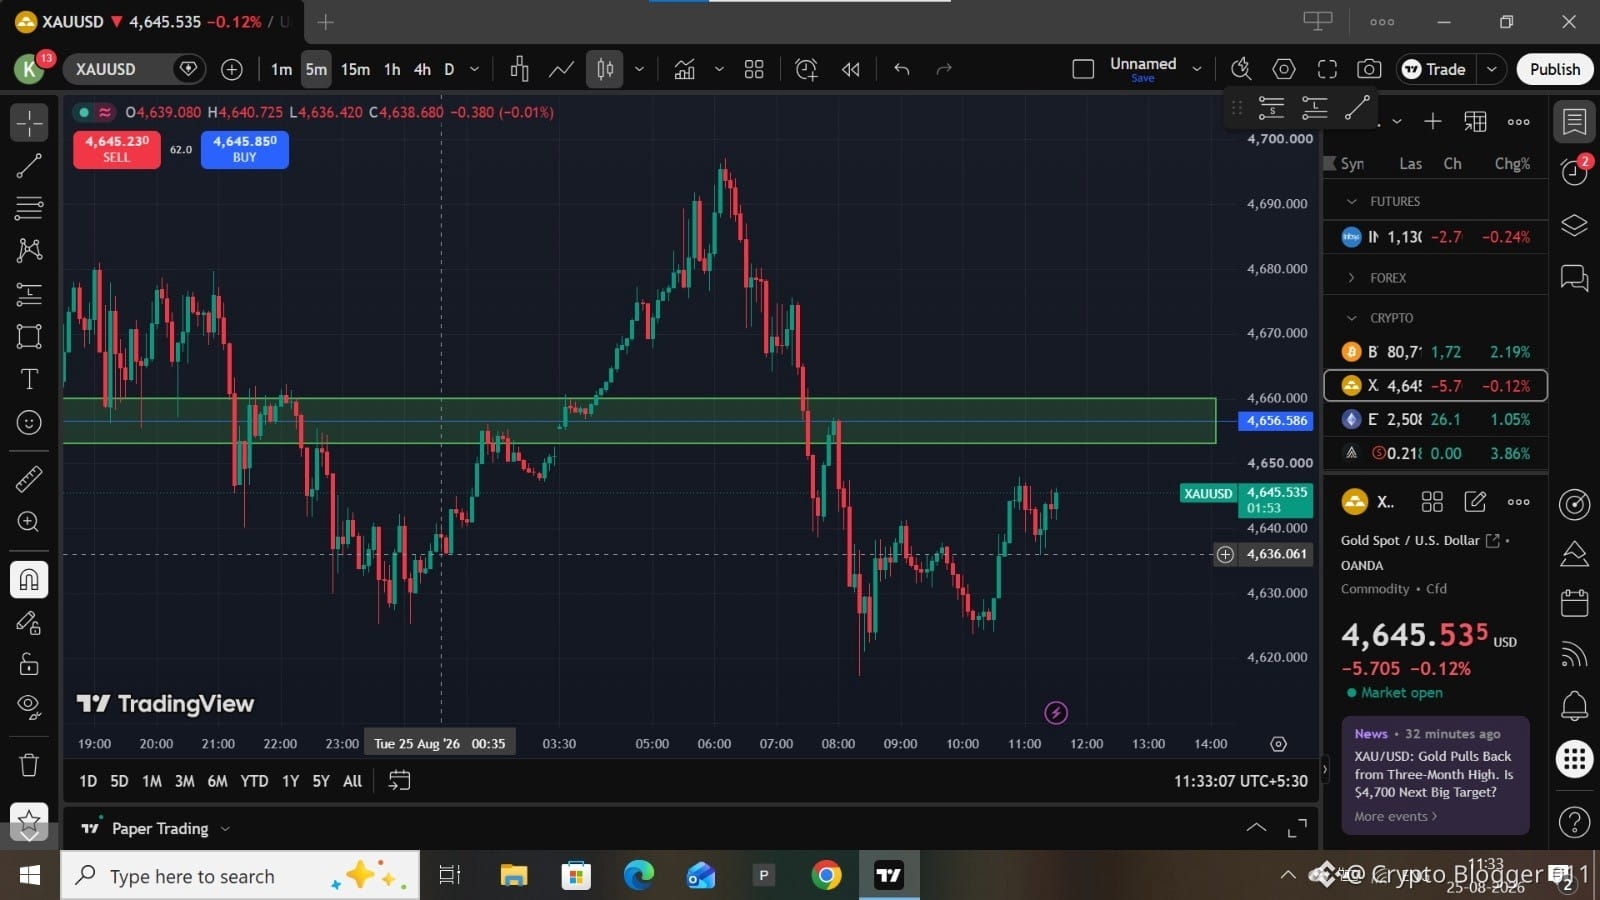Open the patterns drawing tool
Image resolution: width=1600 pixels, height=900 pixels.
29,250
